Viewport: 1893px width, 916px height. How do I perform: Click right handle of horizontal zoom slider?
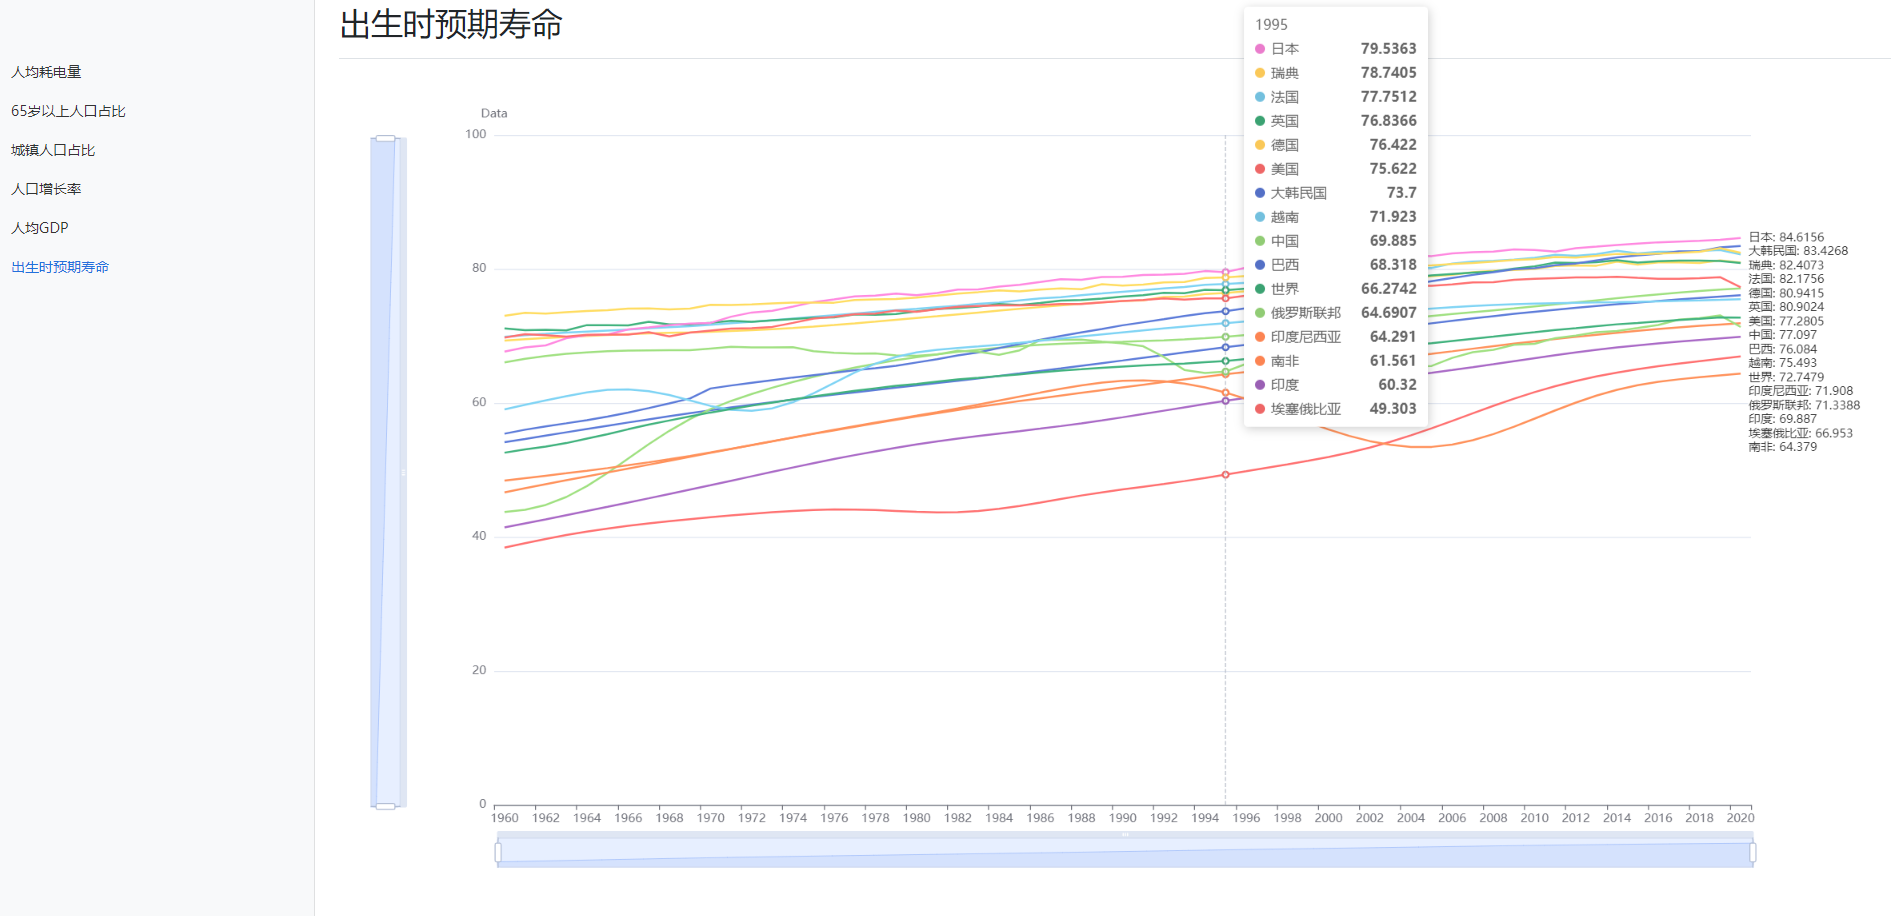coord(1752,852)
